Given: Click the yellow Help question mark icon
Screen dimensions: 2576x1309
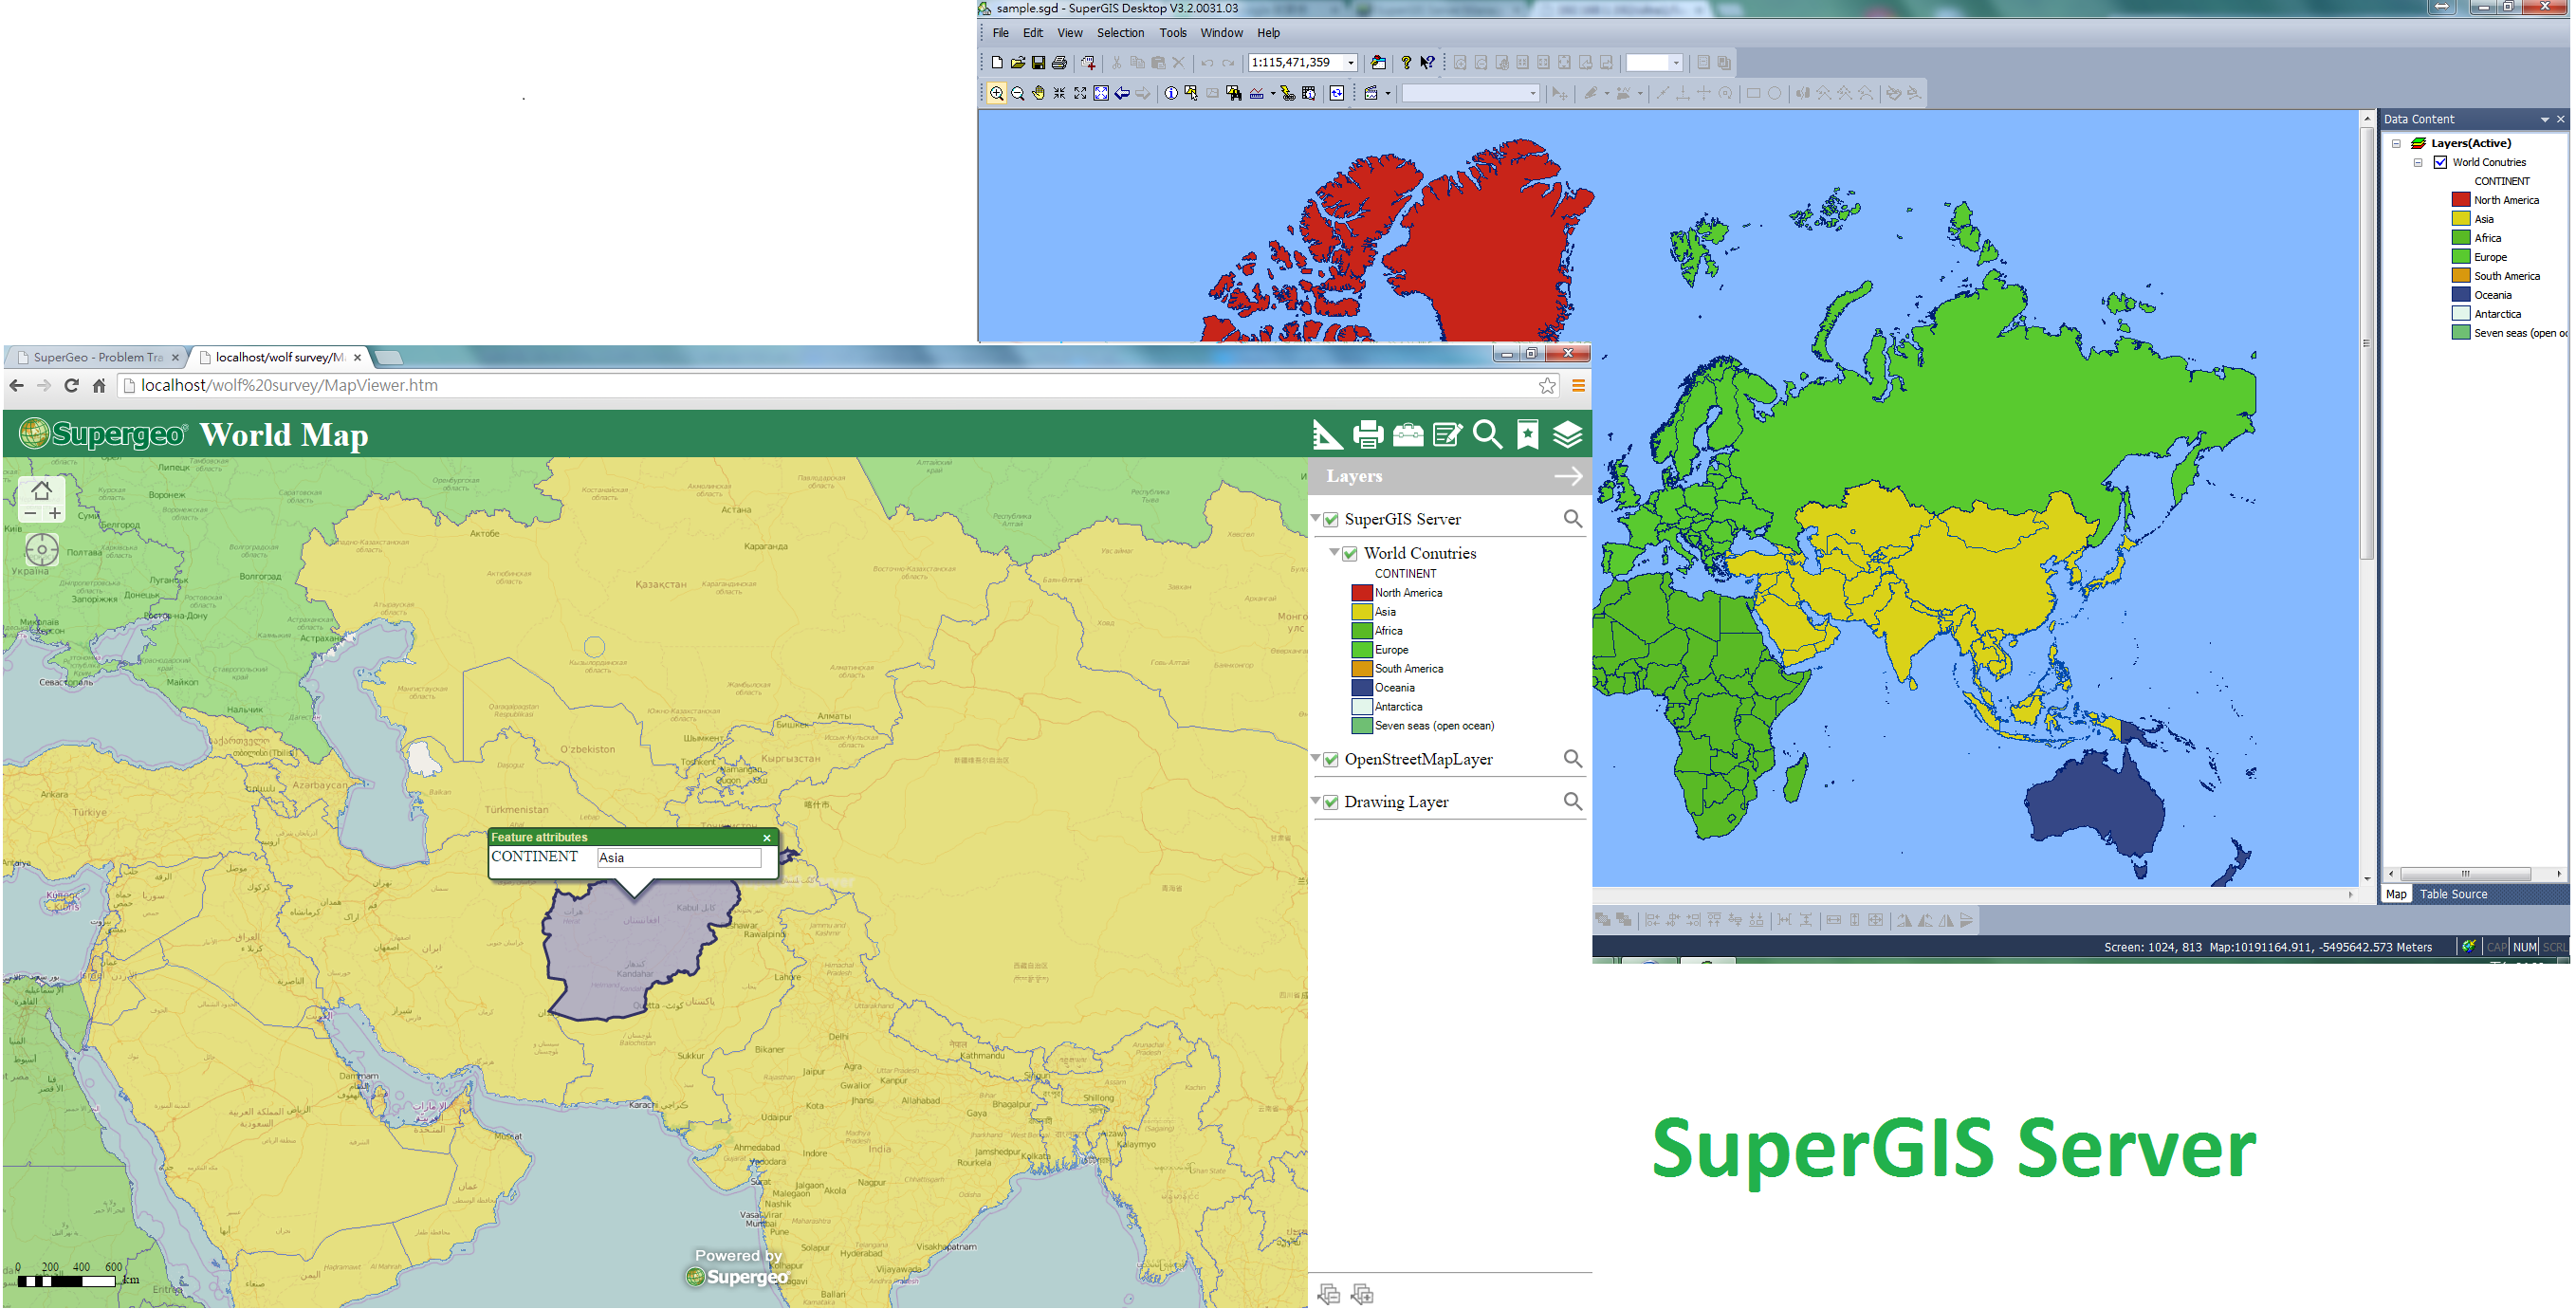Looking at the screenshot, I should 1407,62.
